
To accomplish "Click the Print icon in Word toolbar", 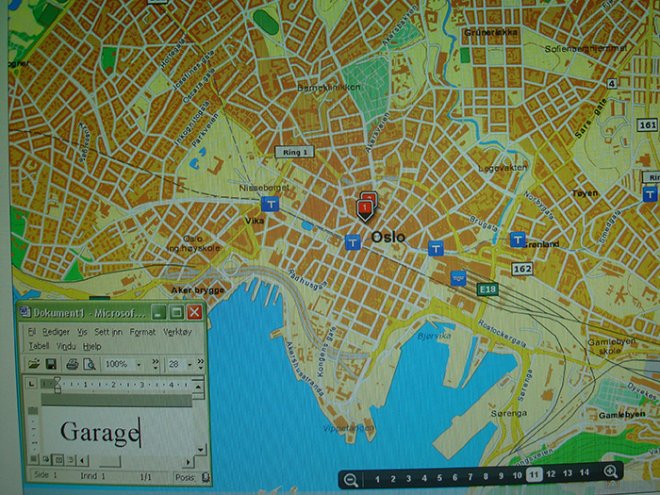I will coord(70,363).
